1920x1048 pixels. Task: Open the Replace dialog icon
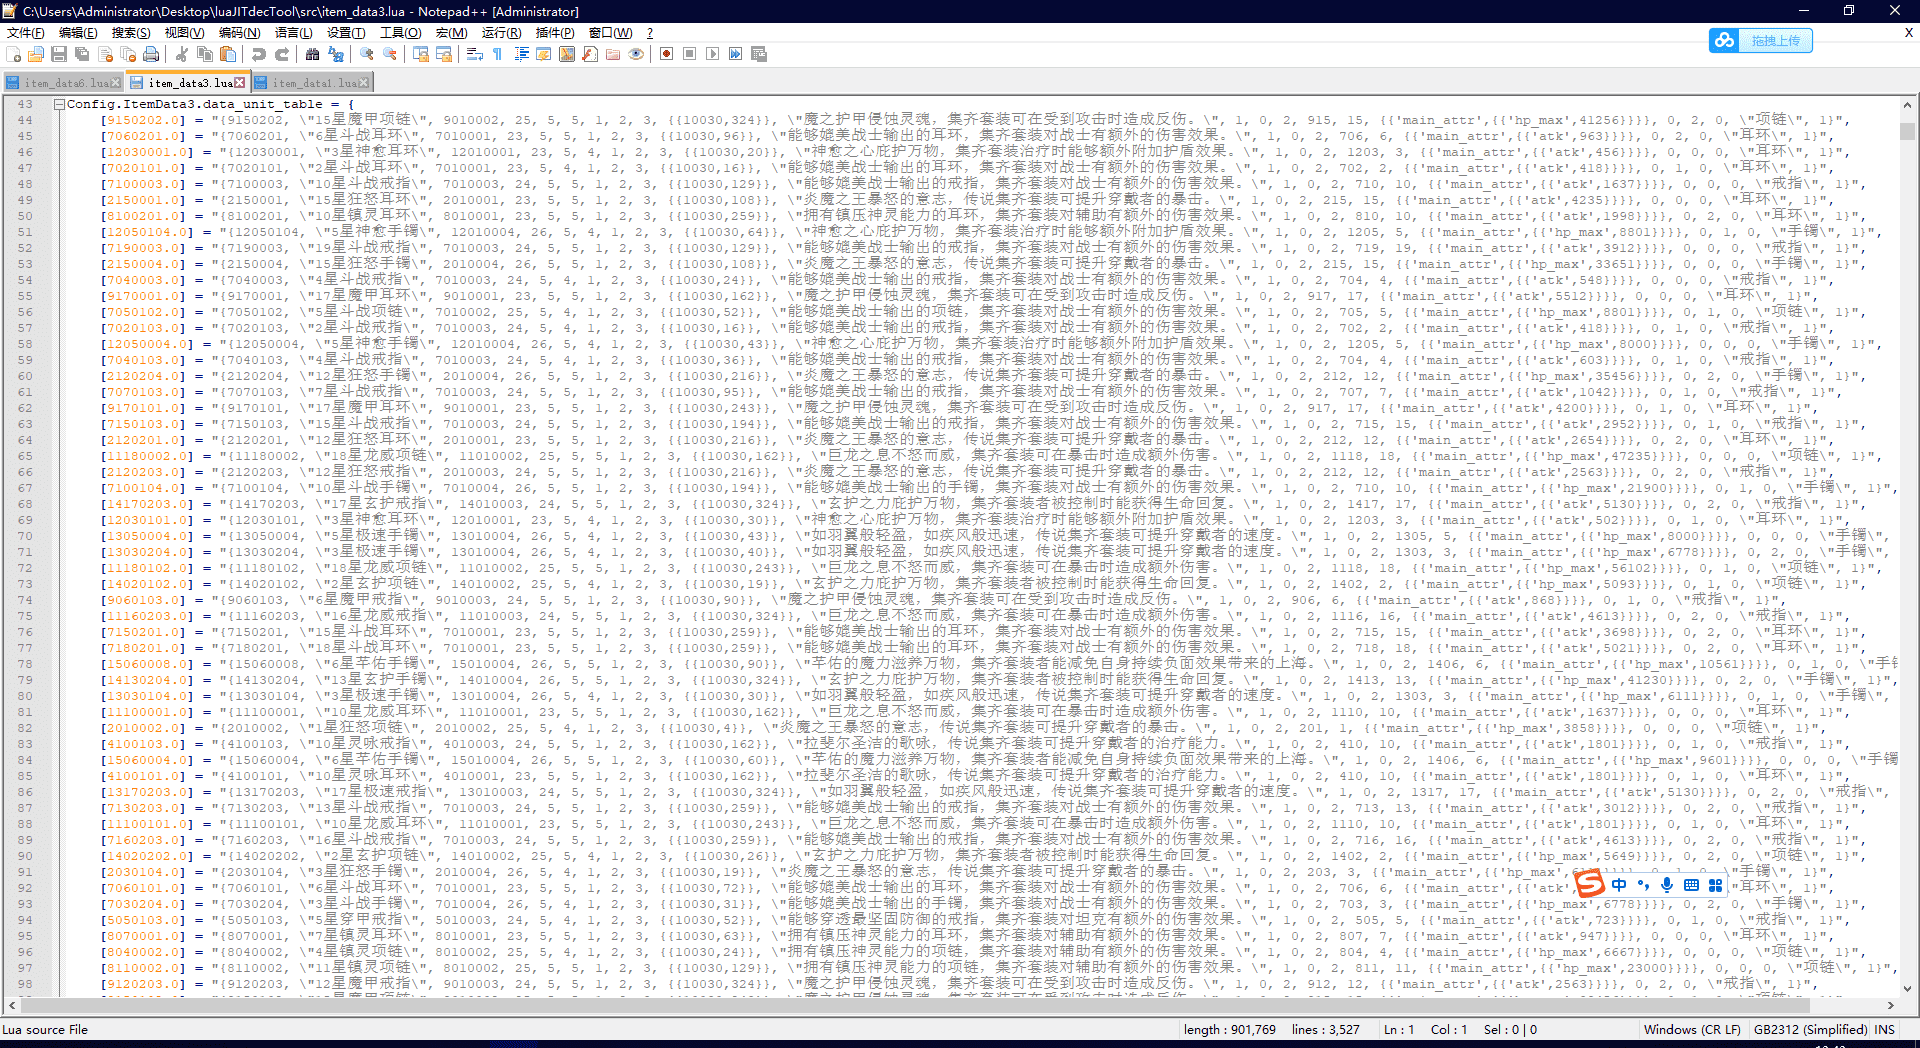click(336, 54)
